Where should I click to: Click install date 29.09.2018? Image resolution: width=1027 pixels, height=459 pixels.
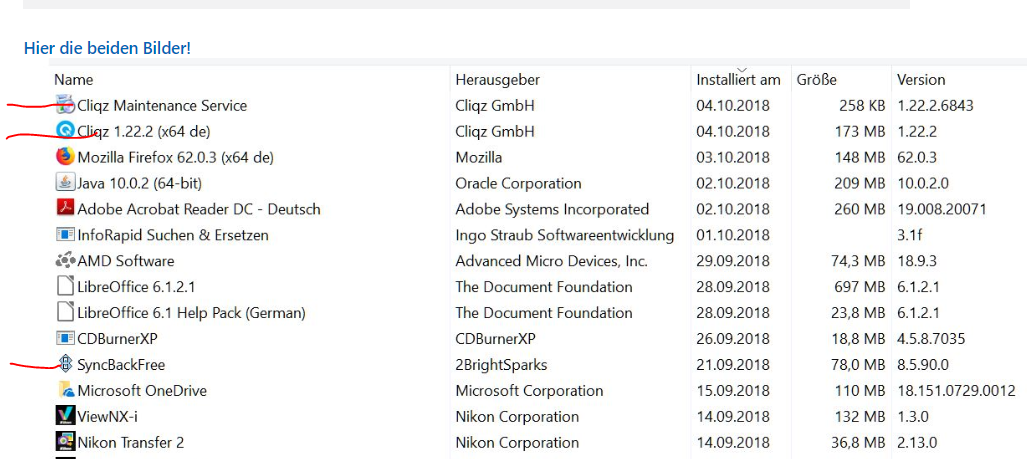tap(733, 261)
